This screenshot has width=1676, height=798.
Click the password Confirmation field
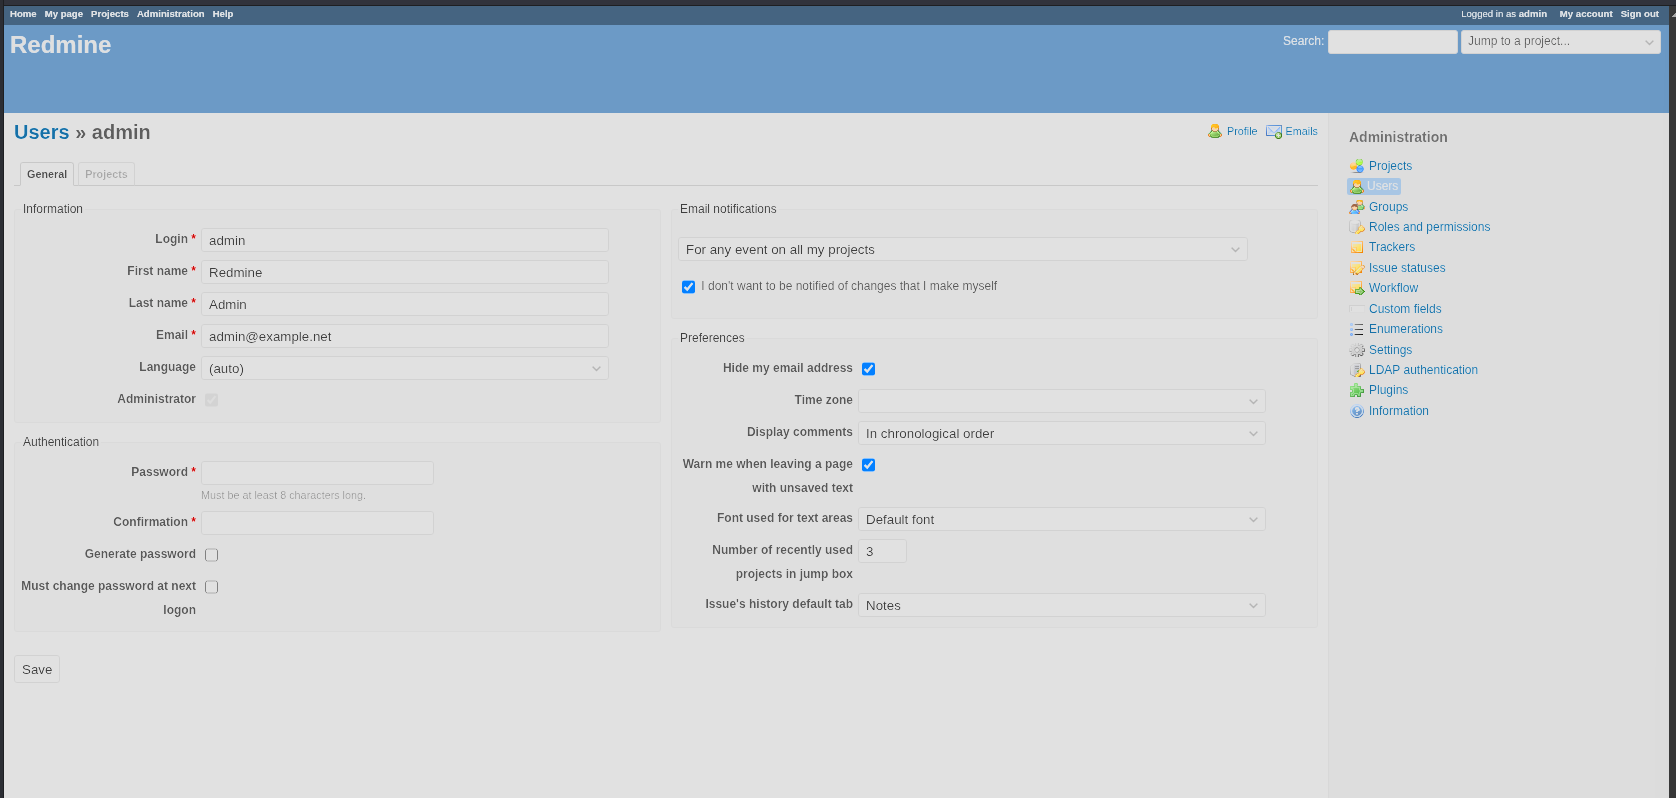coord(317,523)
